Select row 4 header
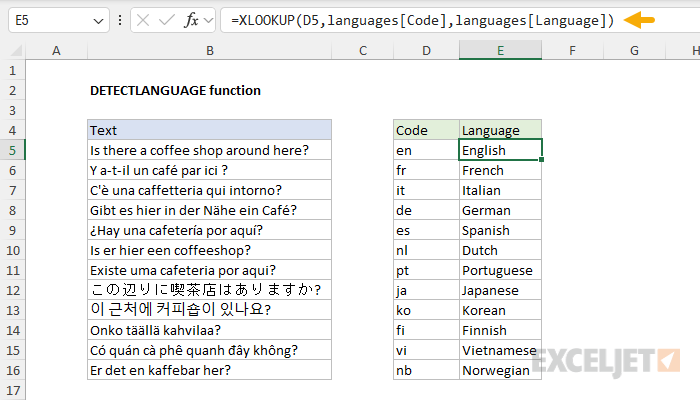The width and height of the screenshot is (700, 400). tap(12, 130)
